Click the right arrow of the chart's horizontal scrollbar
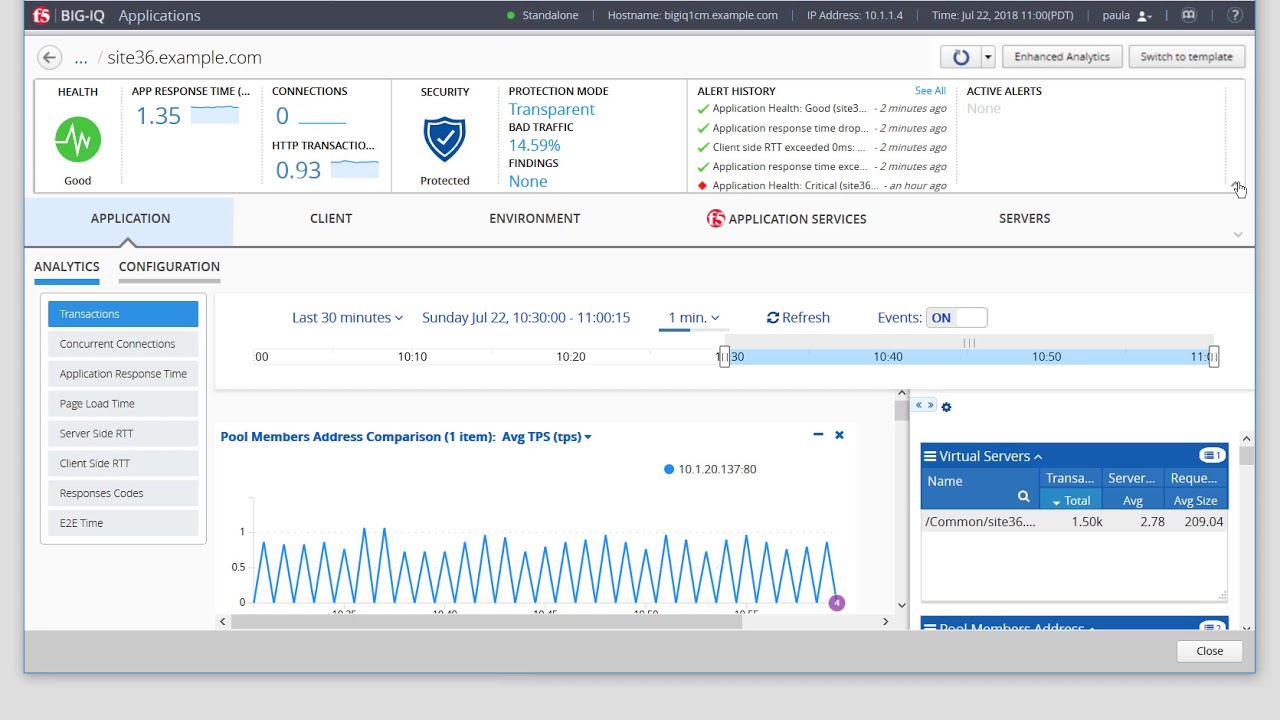 pyautogui.click(x=885, y=622)
